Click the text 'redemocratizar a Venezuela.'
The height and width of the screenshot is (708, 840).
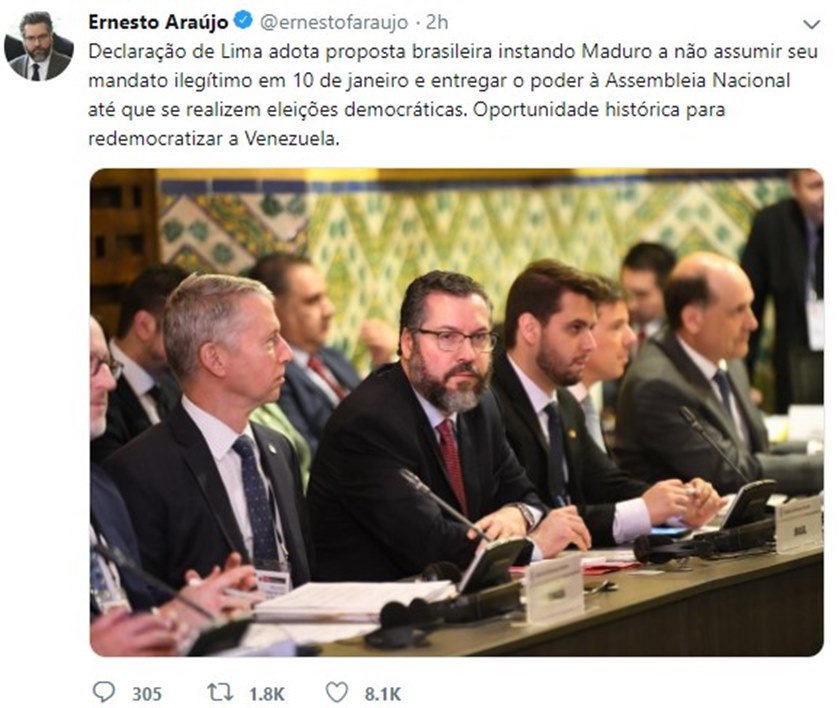click(x=214, y=139)
